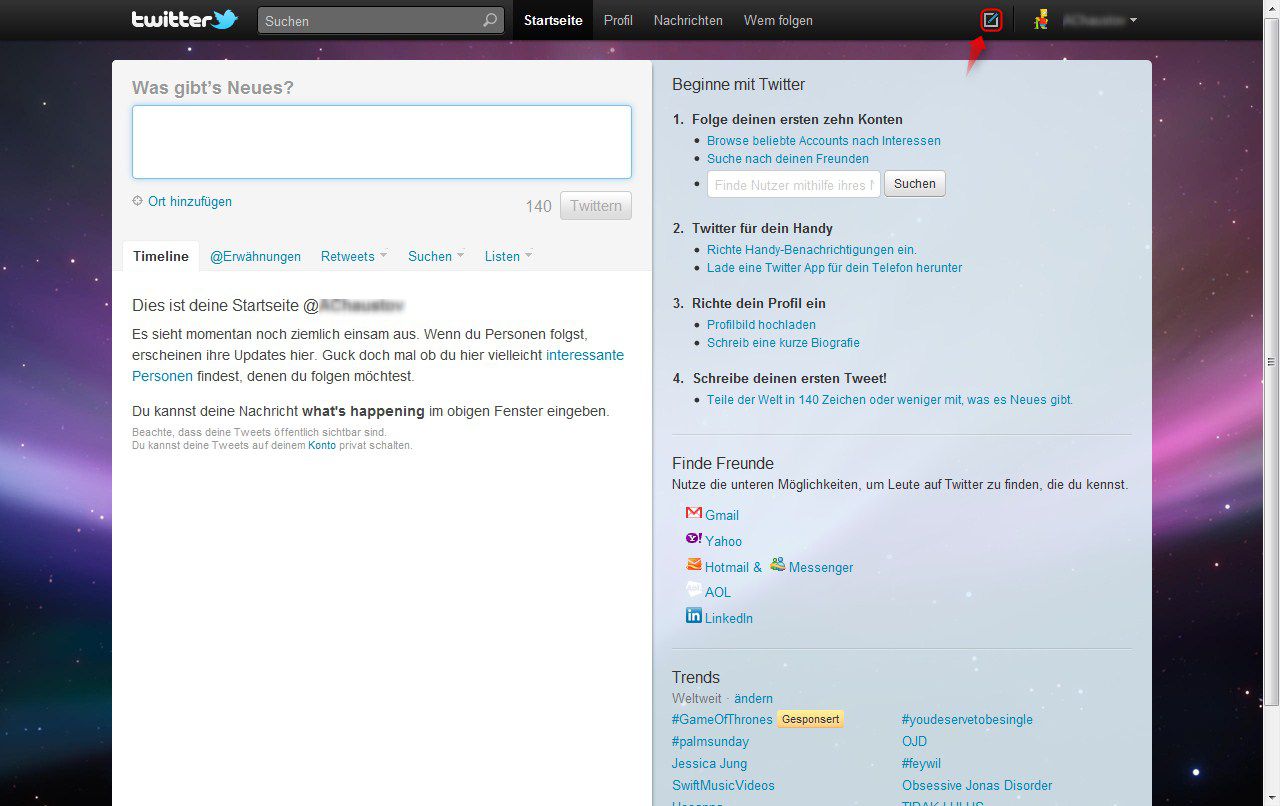This screenshot has width=1280, height=806.
Task: Click the user avatar in top bar
Action: click(1041, 19)
